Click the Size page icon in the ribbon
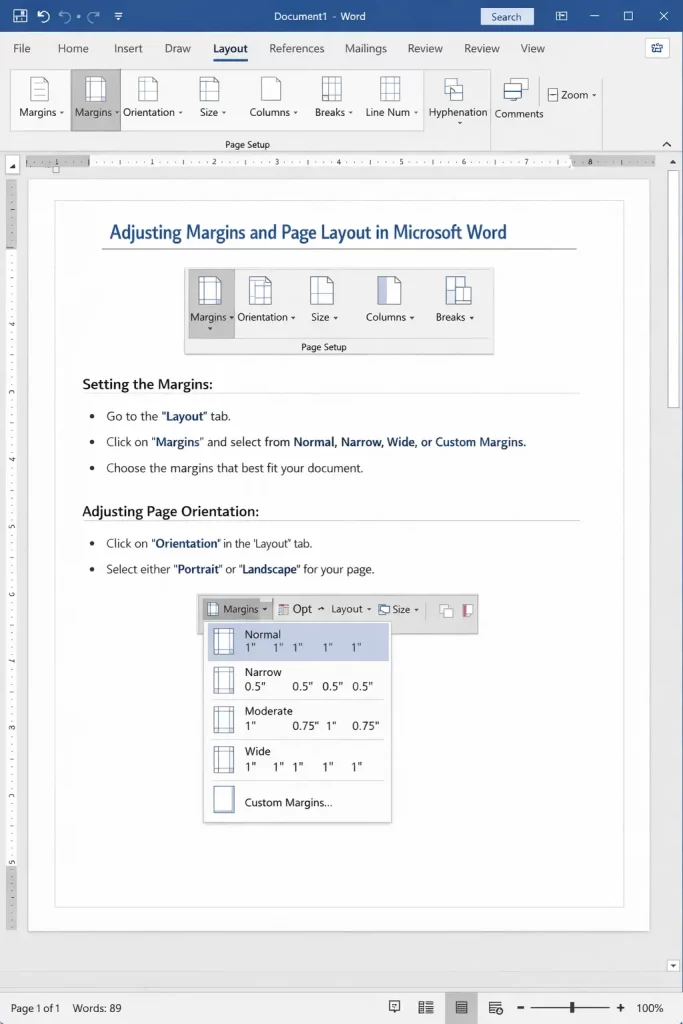The width and height of the screenshot is (683, 1024). 209,89
